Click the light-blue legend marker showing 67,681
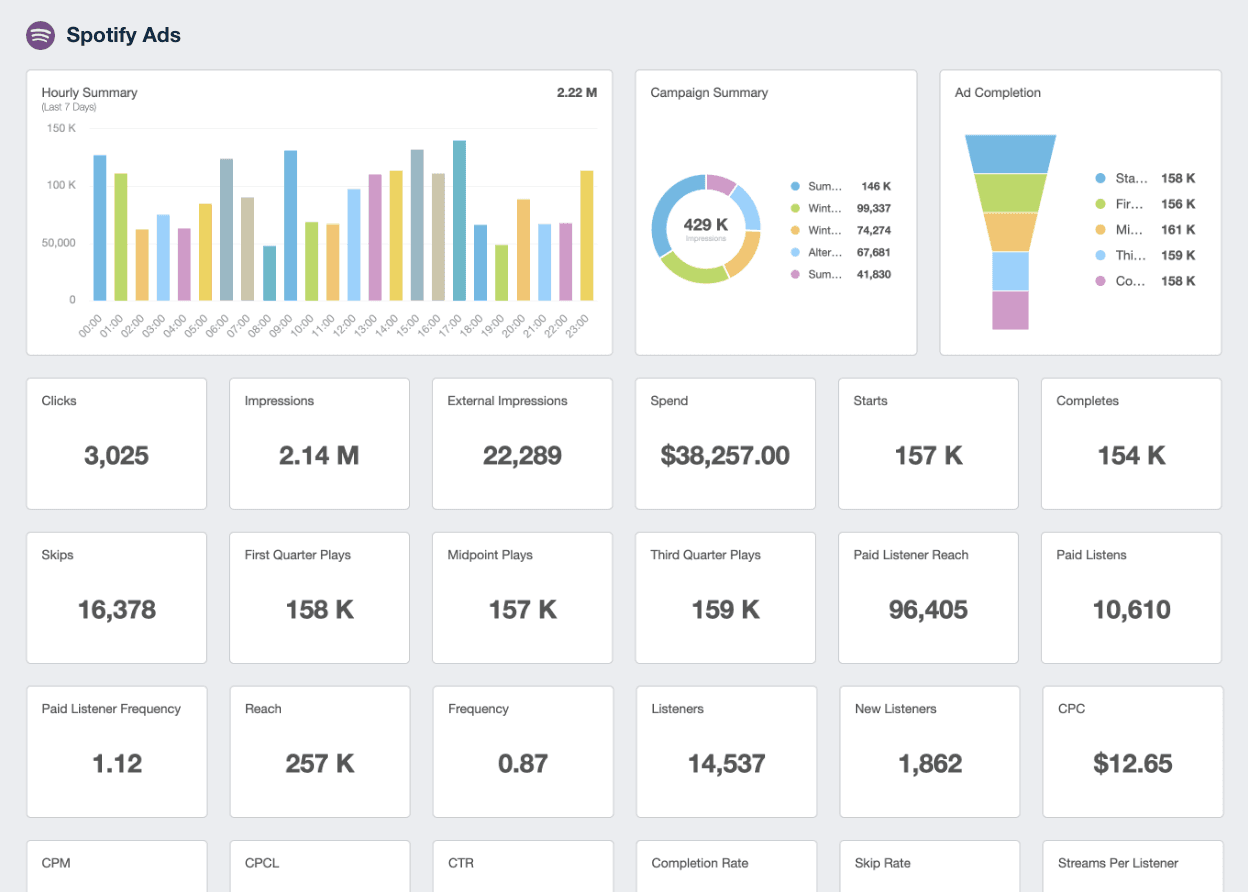The image size is (1248, 892). [796, 252]
